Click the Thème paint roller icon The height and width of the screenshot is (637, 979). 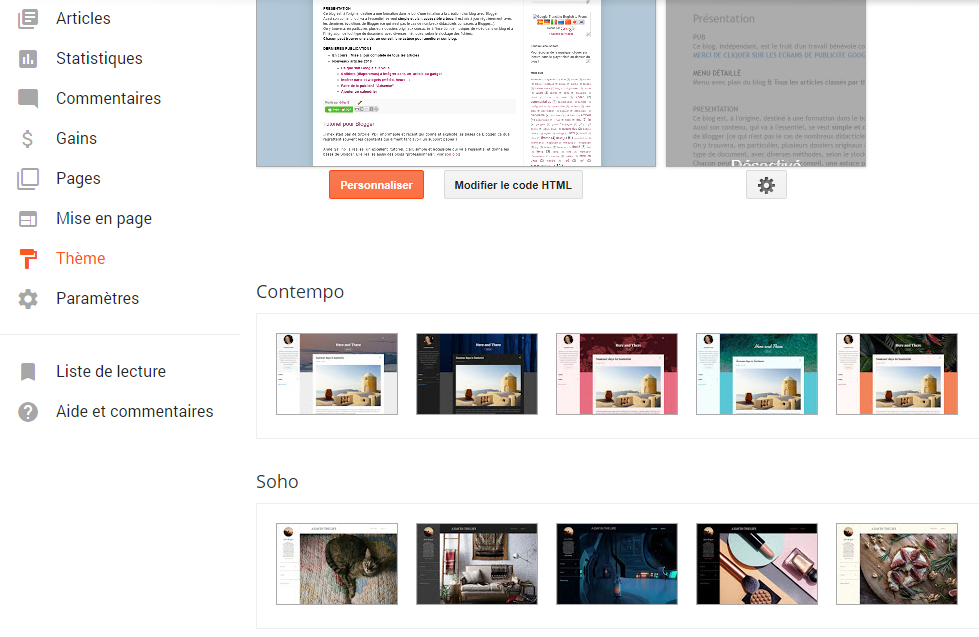click(x=27, y=258)
